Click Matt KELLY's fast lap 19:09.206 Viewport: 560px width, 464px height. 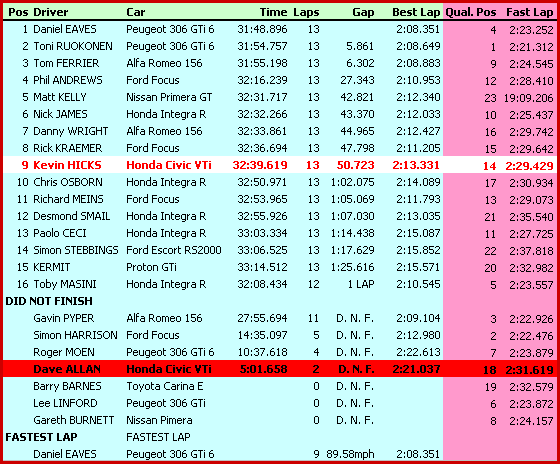click(529, 98)
